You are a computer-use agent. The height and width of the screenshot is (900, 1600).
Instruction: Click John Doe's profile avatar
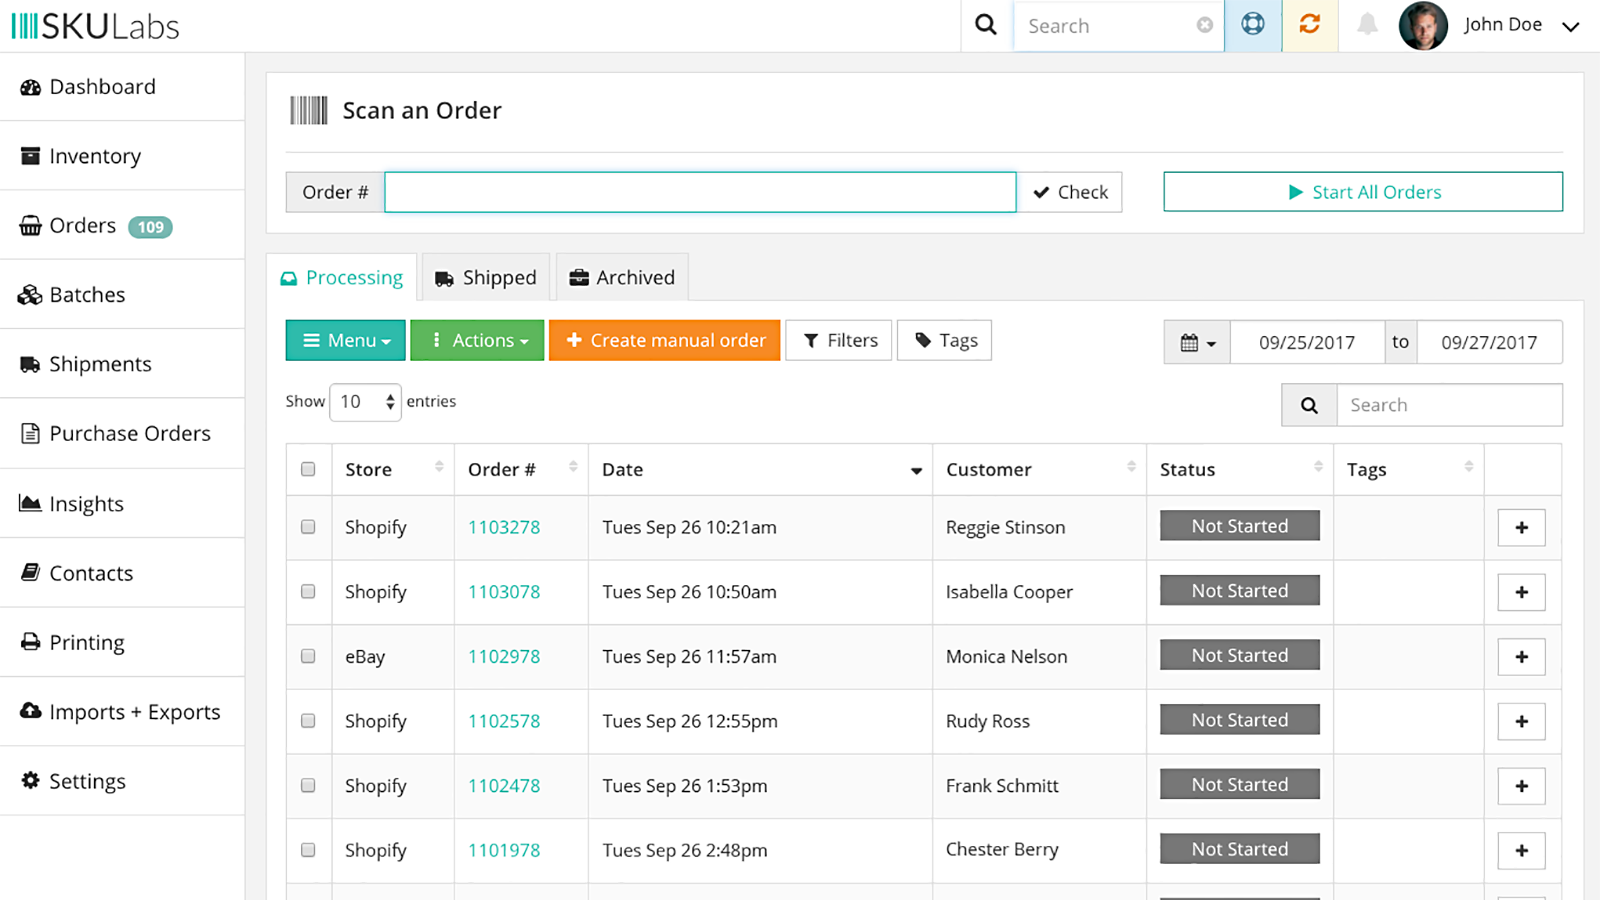(1423, 26)
